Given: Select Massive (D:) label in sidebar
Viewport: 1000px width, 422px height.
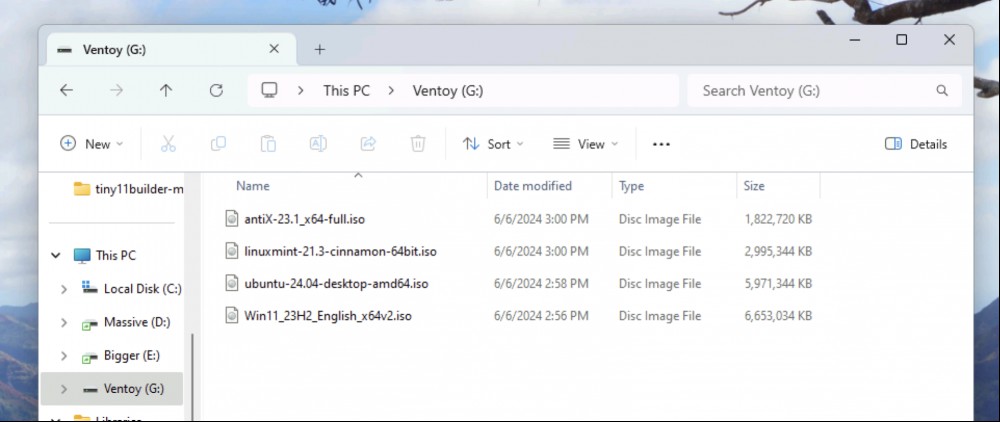Looking at the screenshot, I should click(x=137, y=323).
